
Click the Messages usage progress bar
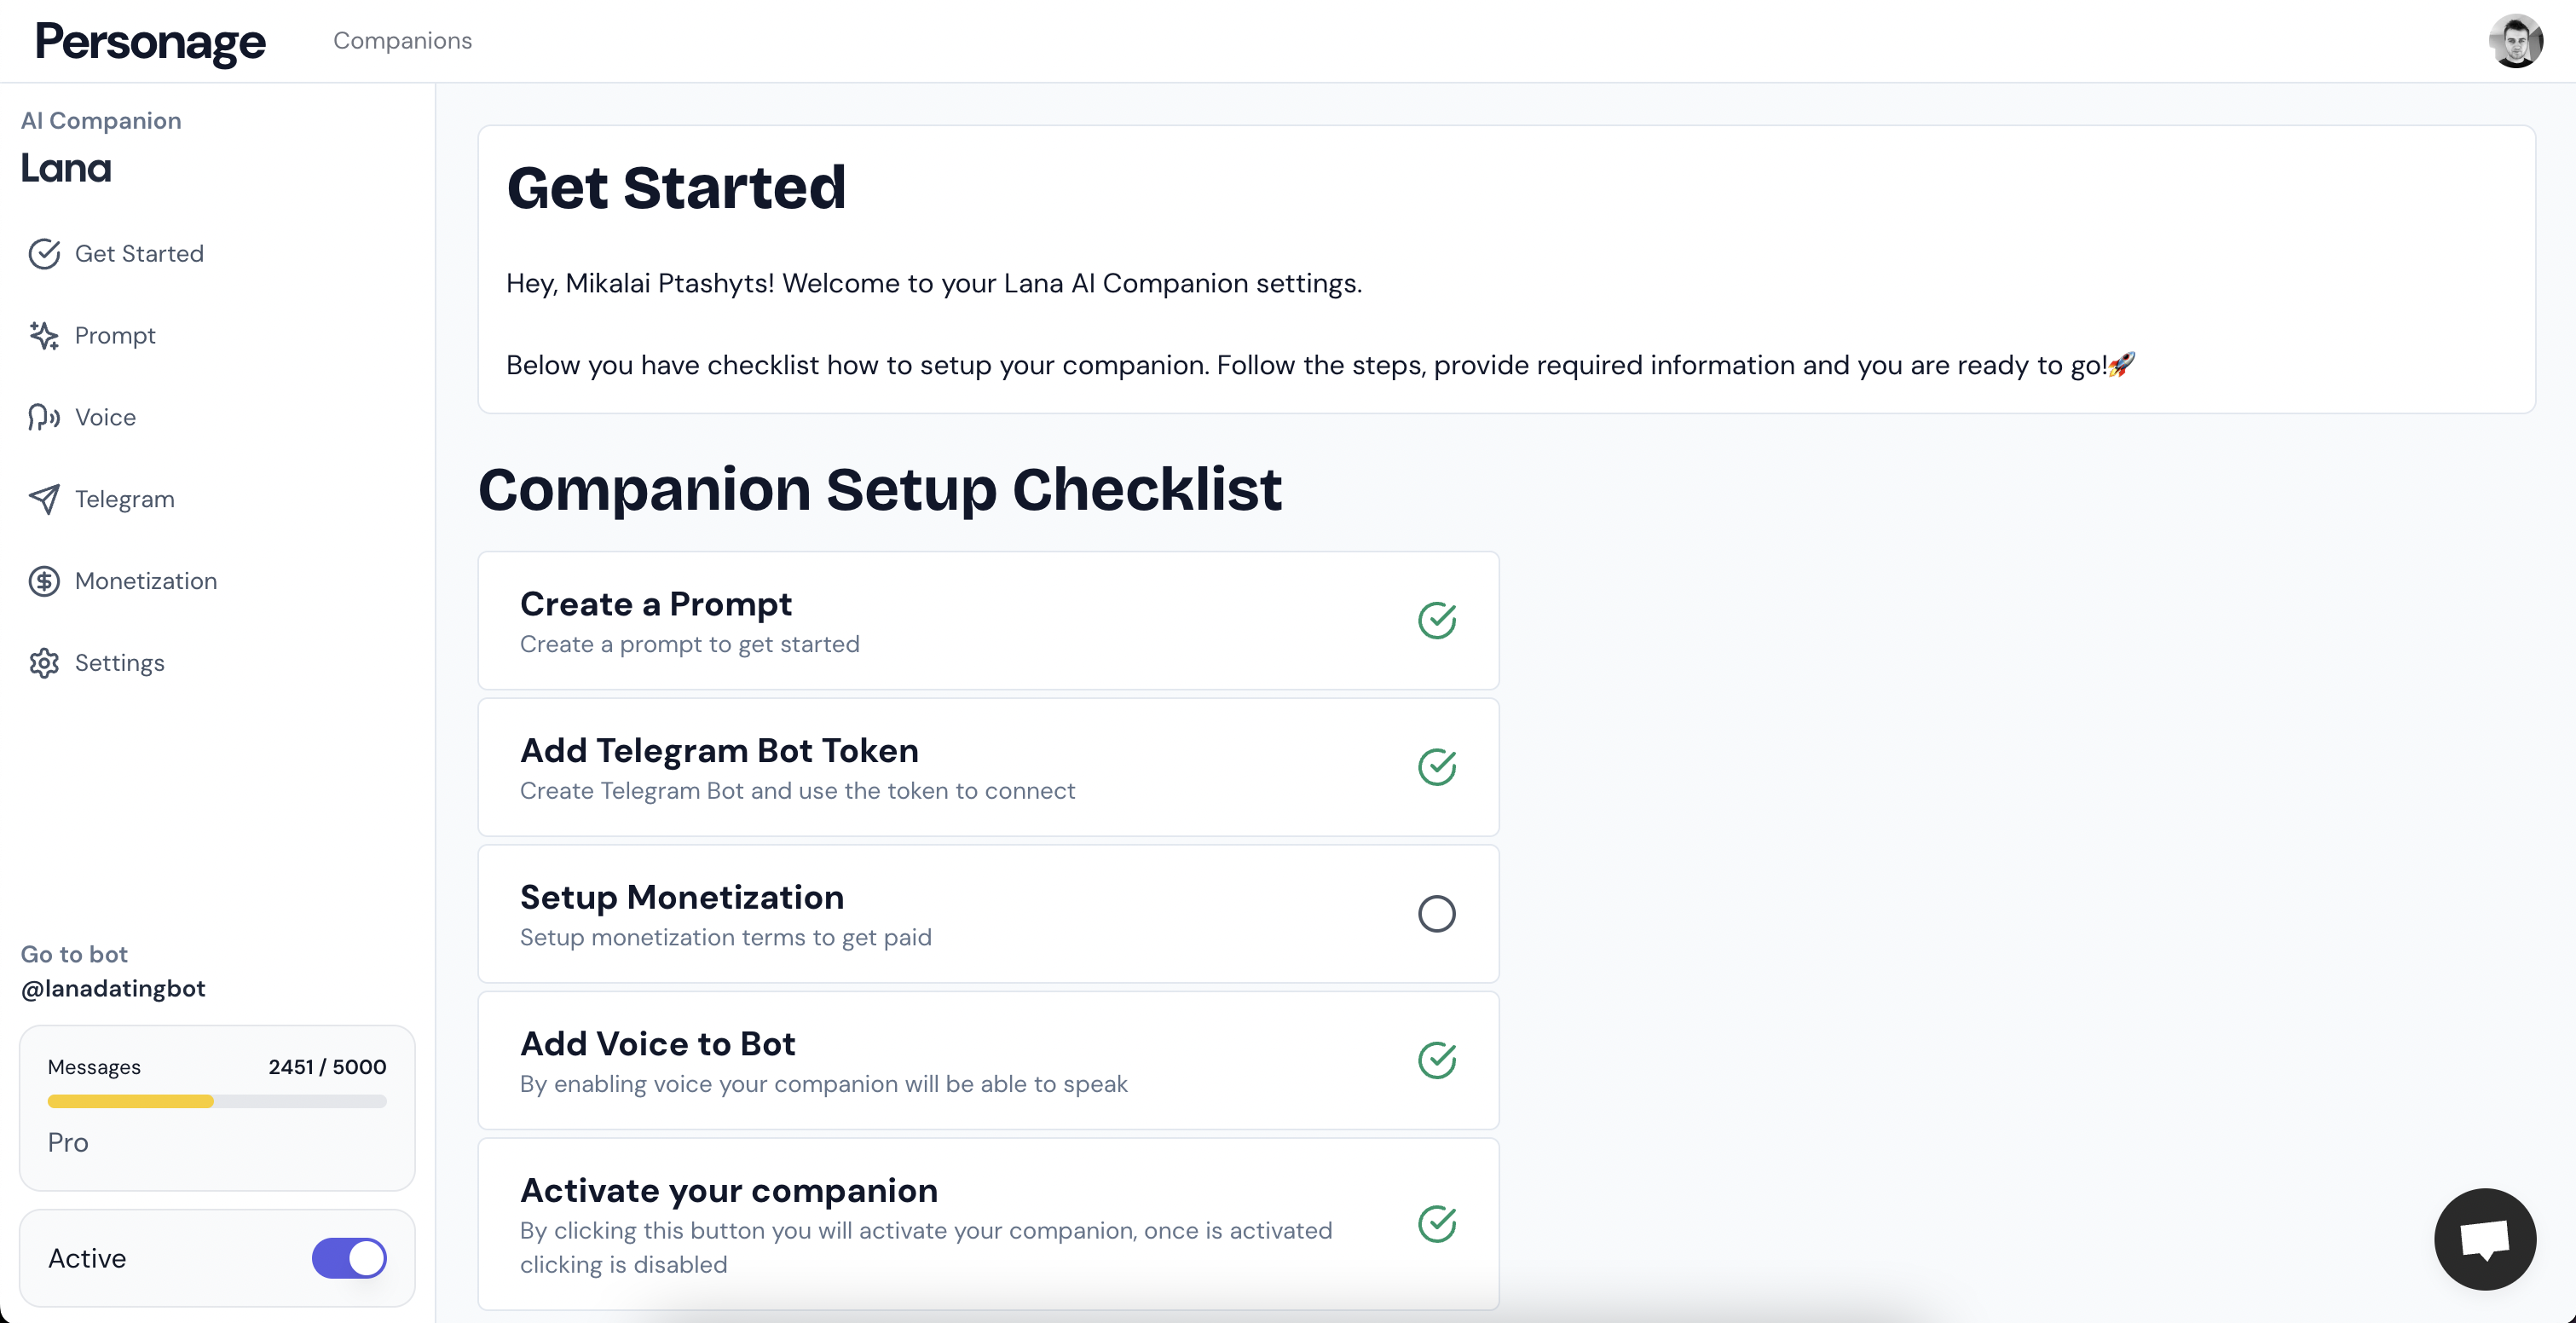tap(217, 1102)
